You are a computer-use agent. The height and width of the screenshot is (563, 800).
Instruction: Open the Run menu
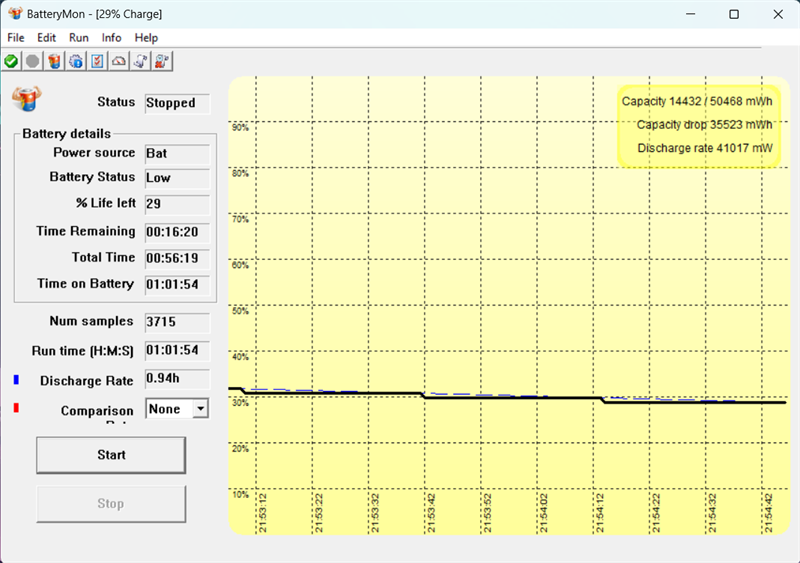pos(79,37)
